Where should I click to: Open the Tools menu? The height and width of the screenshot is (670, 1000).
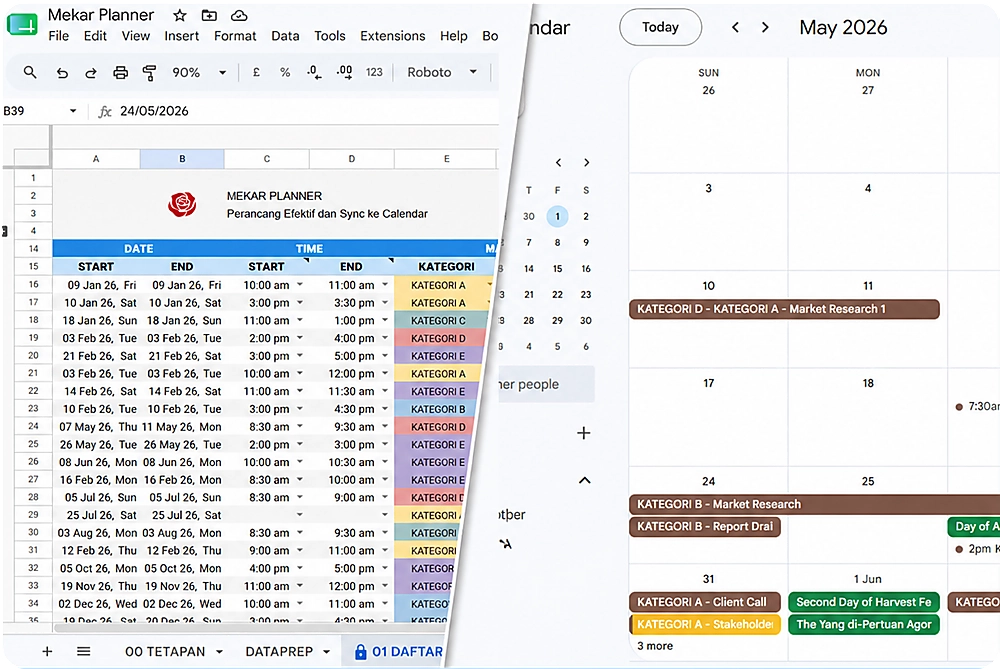(330, 36)
